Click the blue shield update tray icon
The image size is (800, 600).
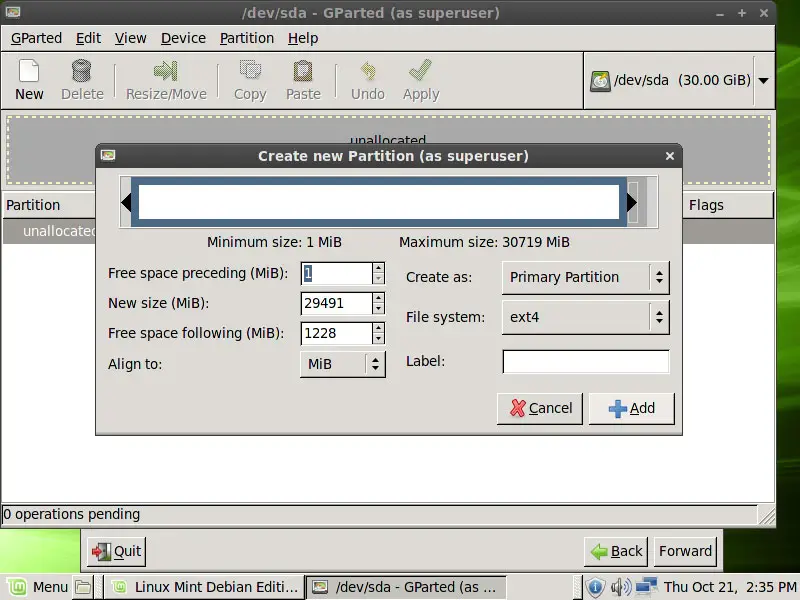[x=595, y=587]
